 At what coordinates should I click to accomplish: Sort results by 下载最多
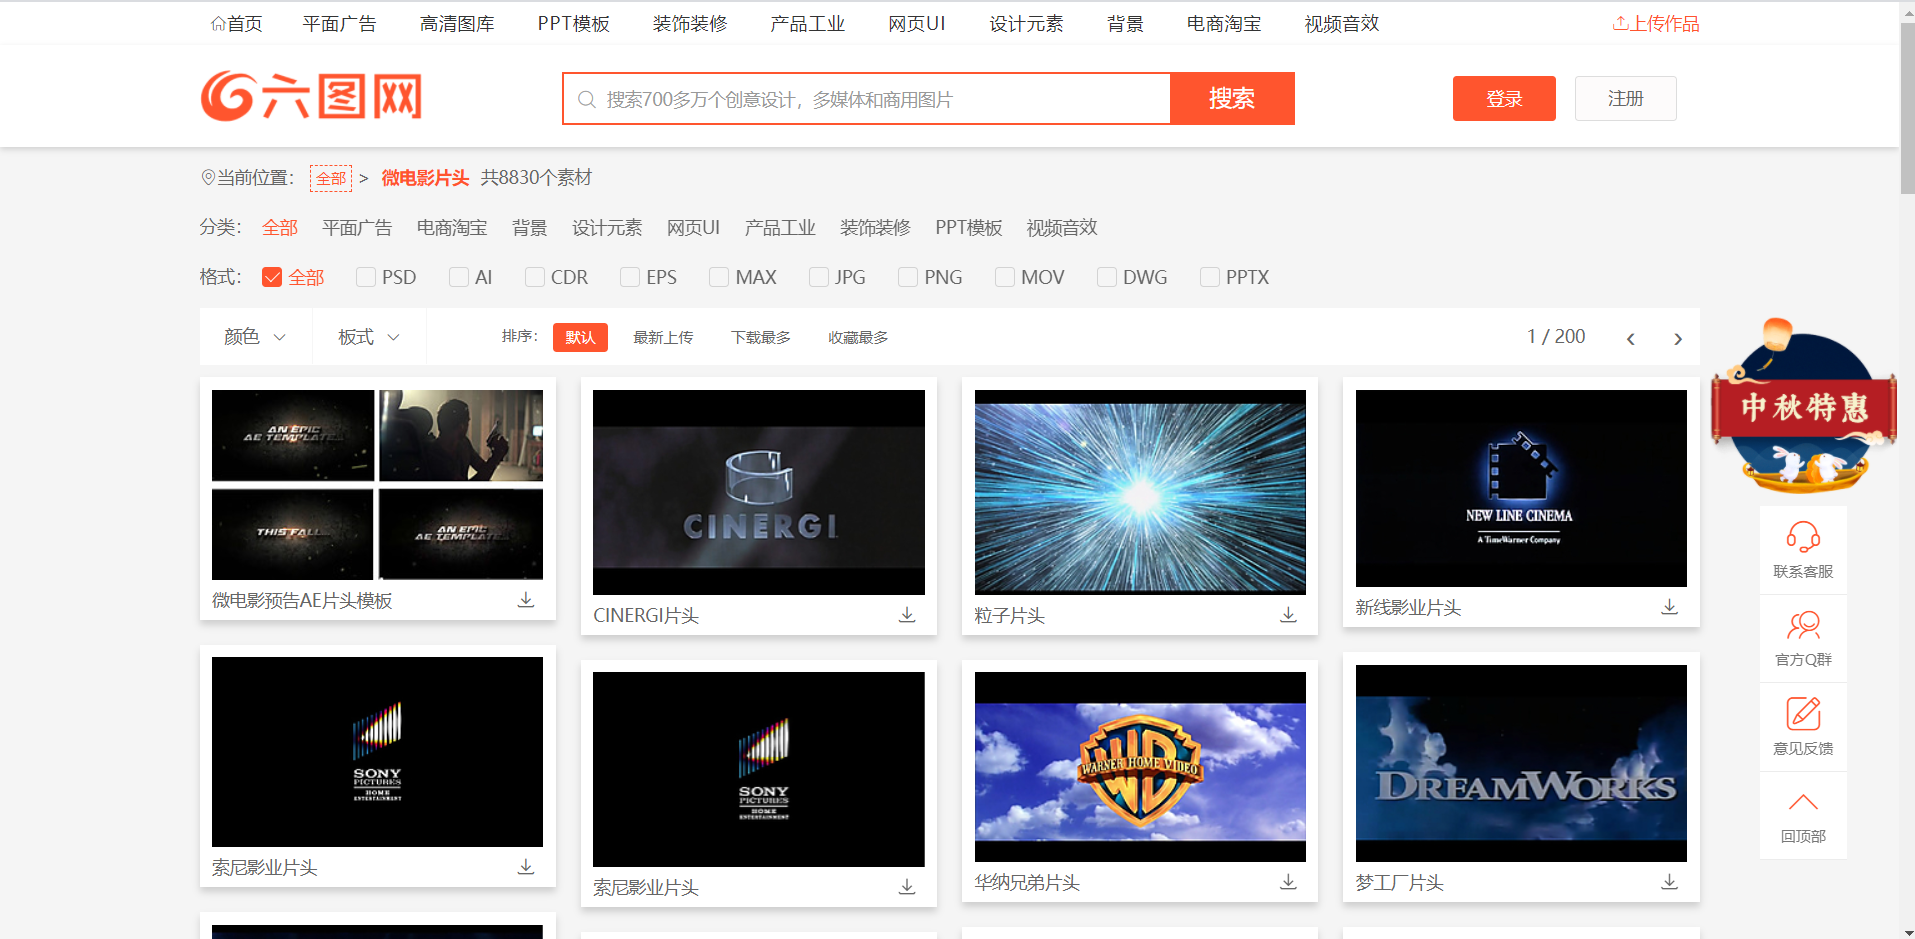point(760,336)
